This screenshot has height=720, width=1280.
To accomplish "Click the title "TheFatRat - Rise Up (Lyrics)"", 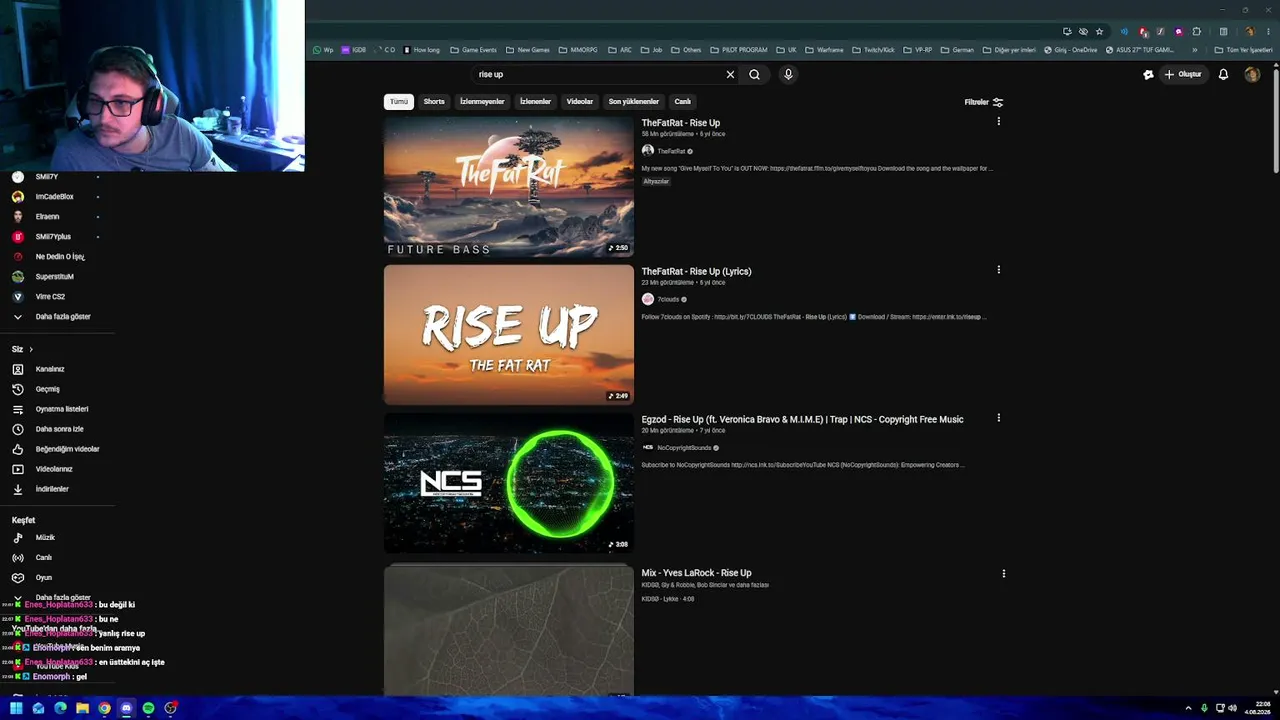I will (696, 271).
